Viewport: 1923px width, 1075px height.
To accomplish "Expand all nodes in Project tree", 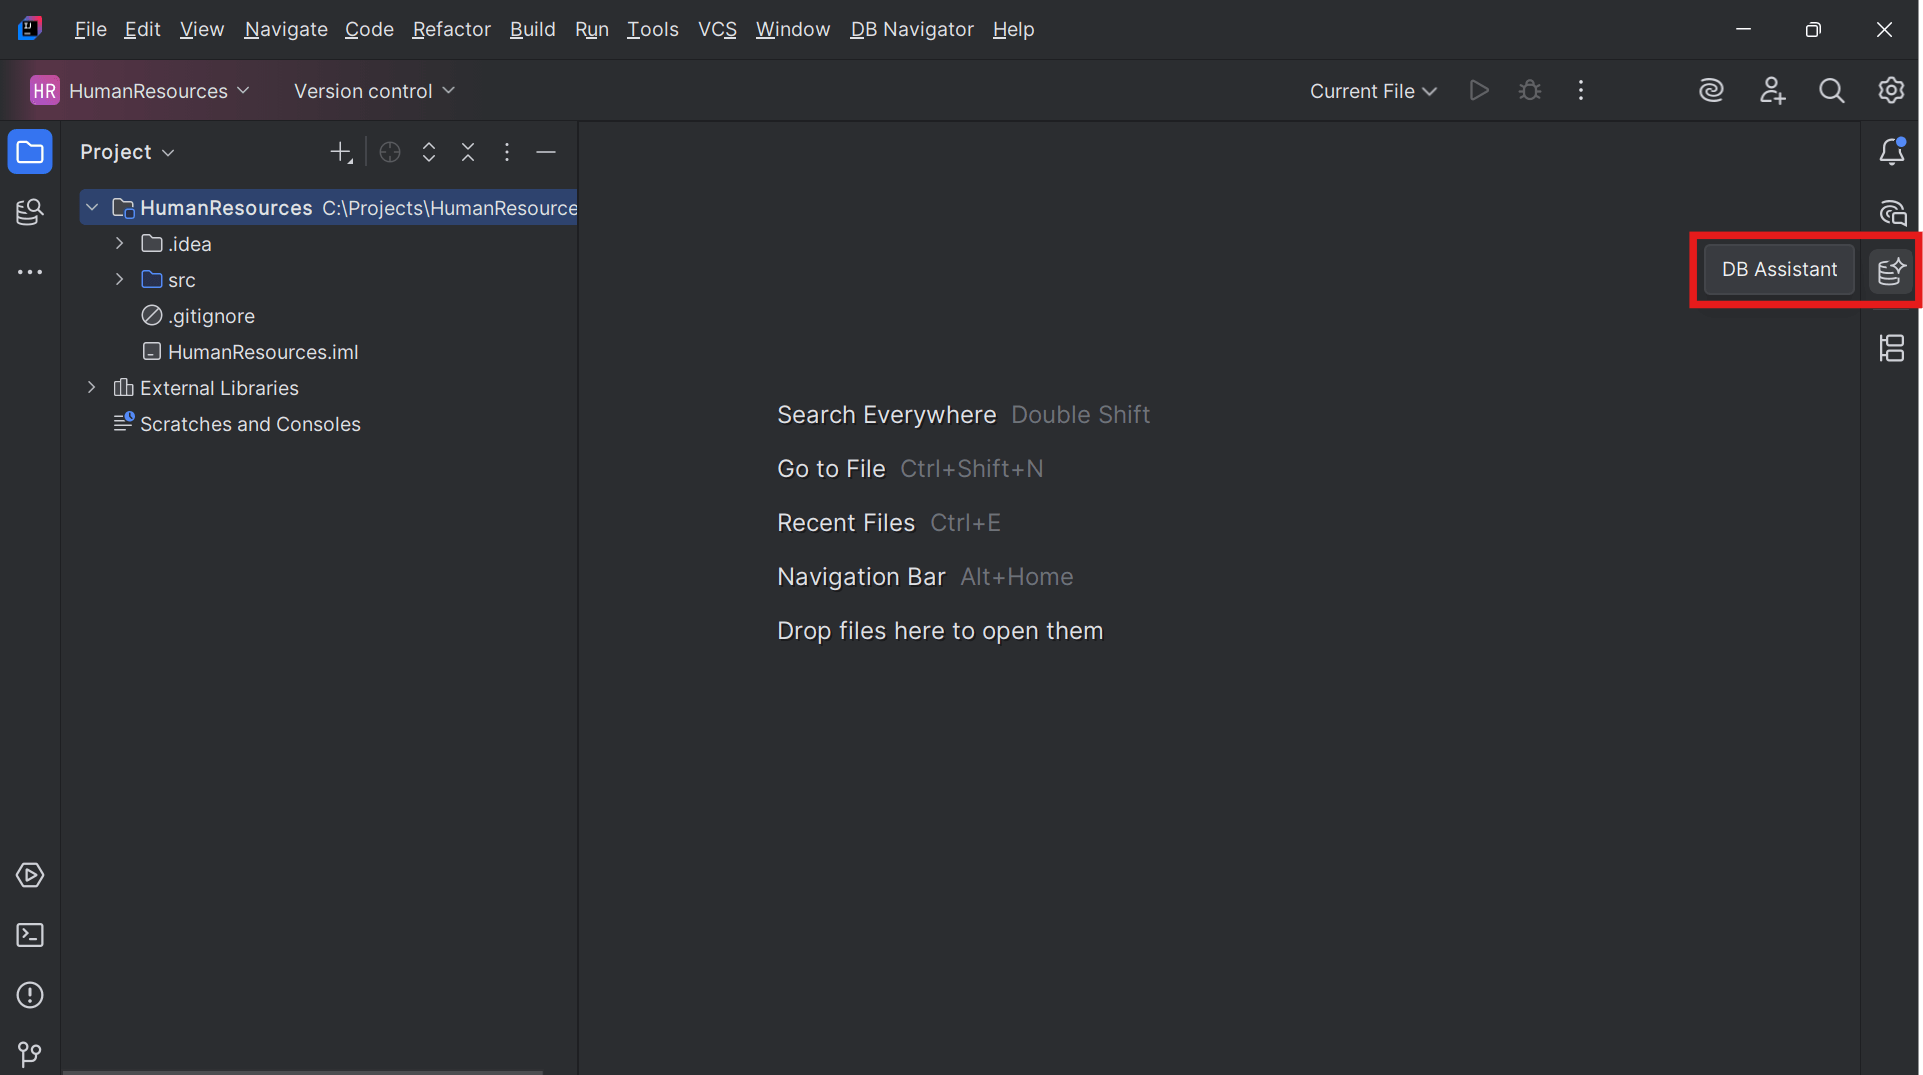I will tap(428, 152).
